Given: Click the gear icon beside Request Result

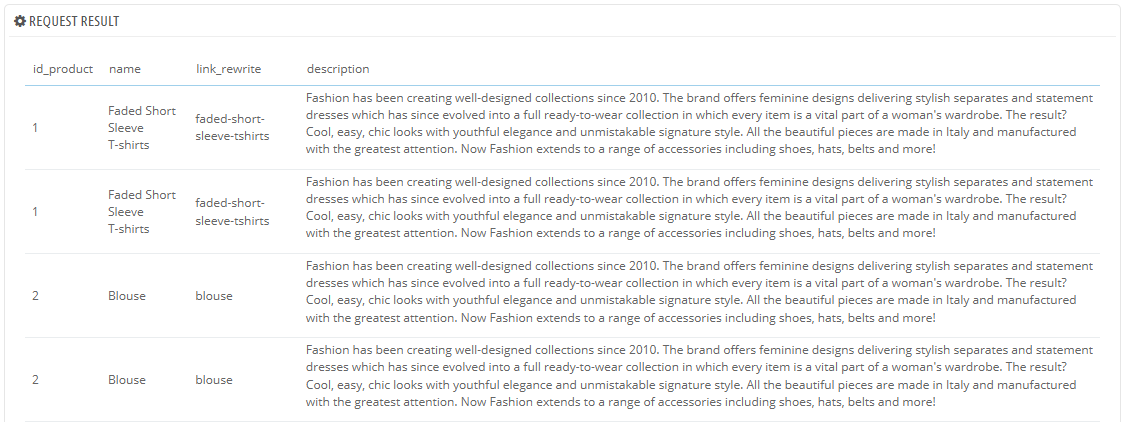Looking at the screenshot, I should point(20,21).
